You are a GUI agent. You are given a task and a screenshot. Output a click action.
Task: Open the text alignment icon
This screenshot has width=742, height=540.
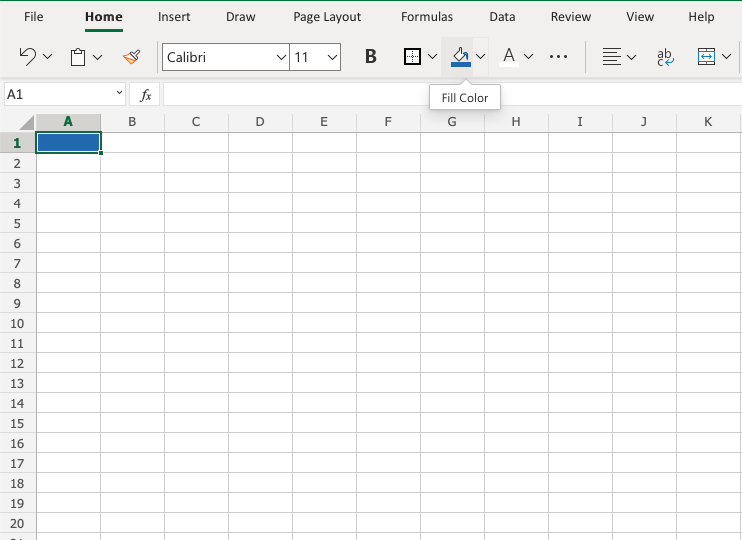pyautogui.click(x=611, y=57)
